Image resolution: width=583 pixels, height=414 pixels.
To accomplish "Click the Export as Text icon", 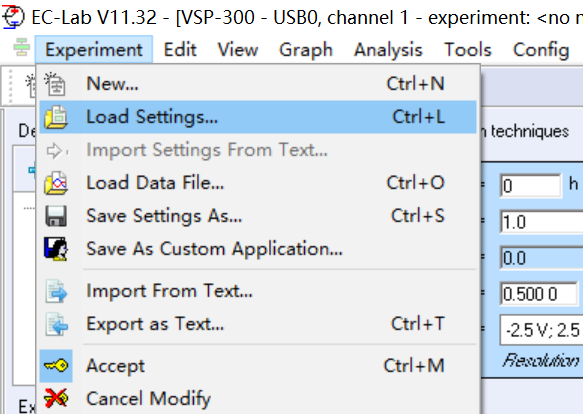I will coord(56,324).
